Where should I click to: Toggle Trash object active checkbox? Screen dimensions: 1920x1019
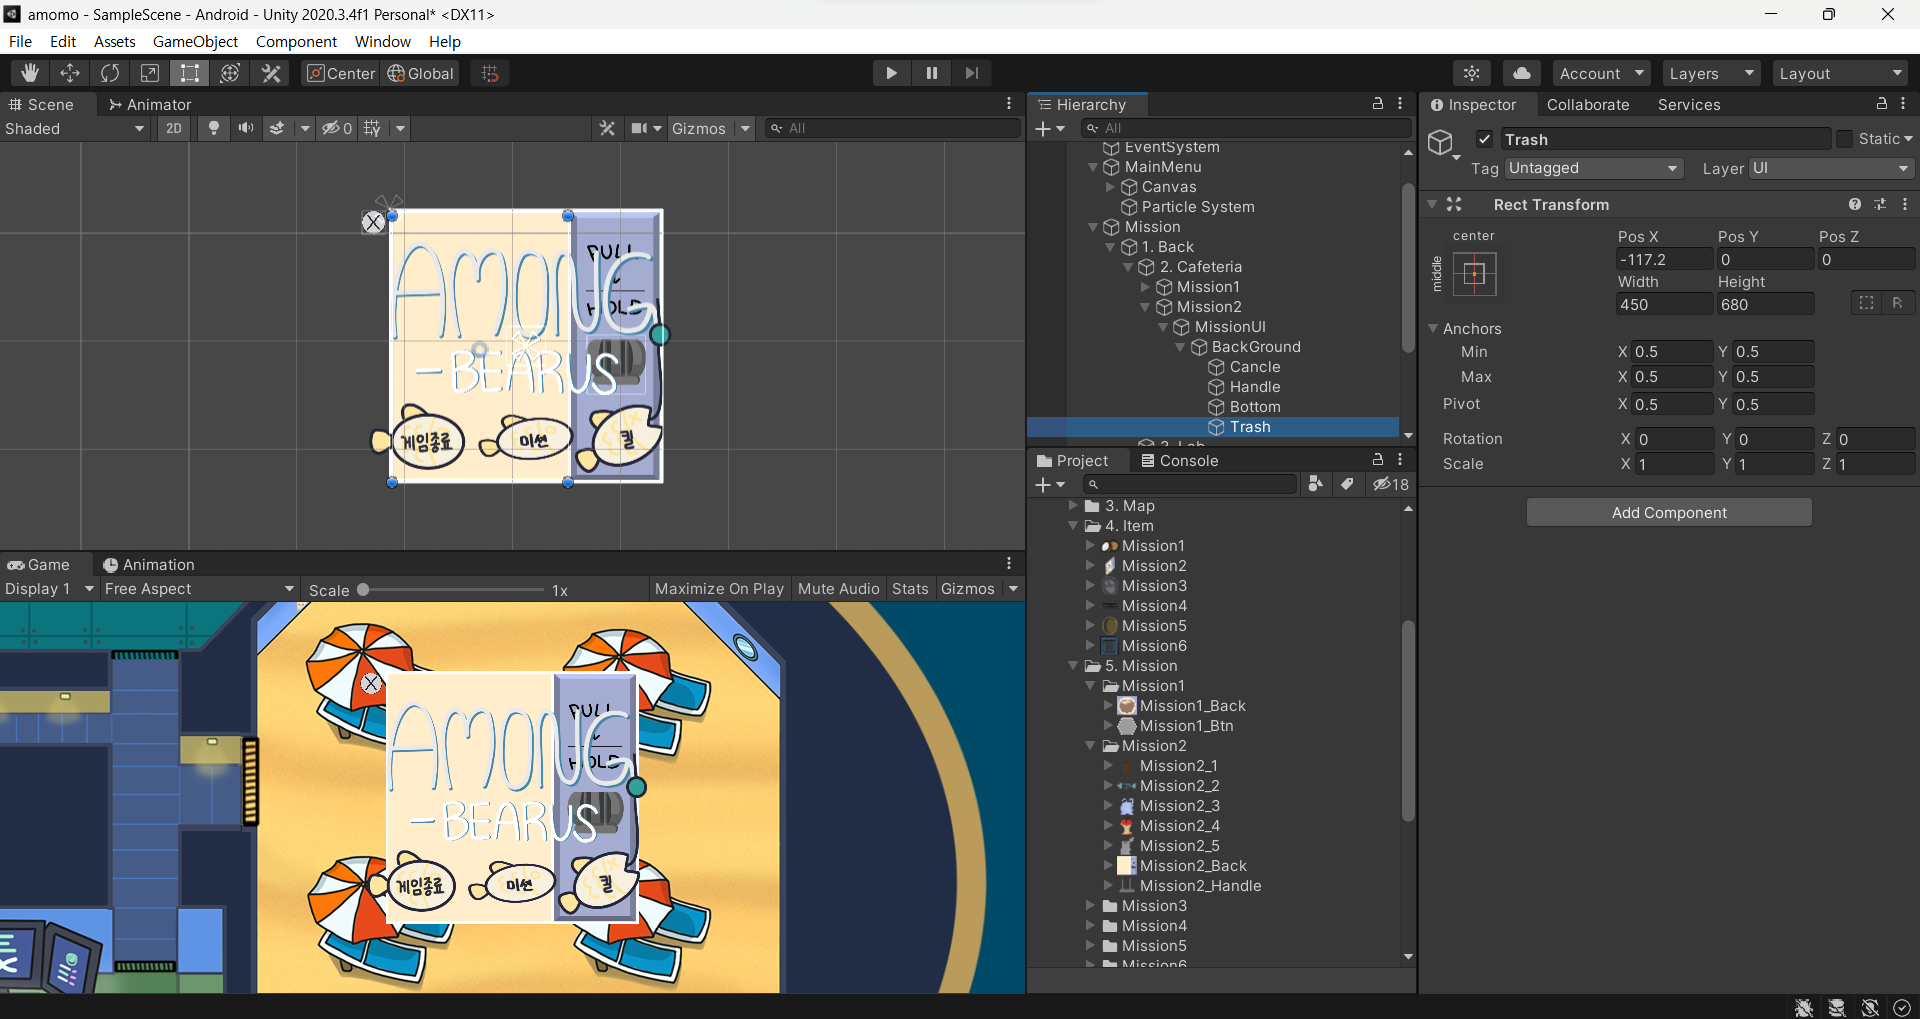click(x=1485, y=140)
